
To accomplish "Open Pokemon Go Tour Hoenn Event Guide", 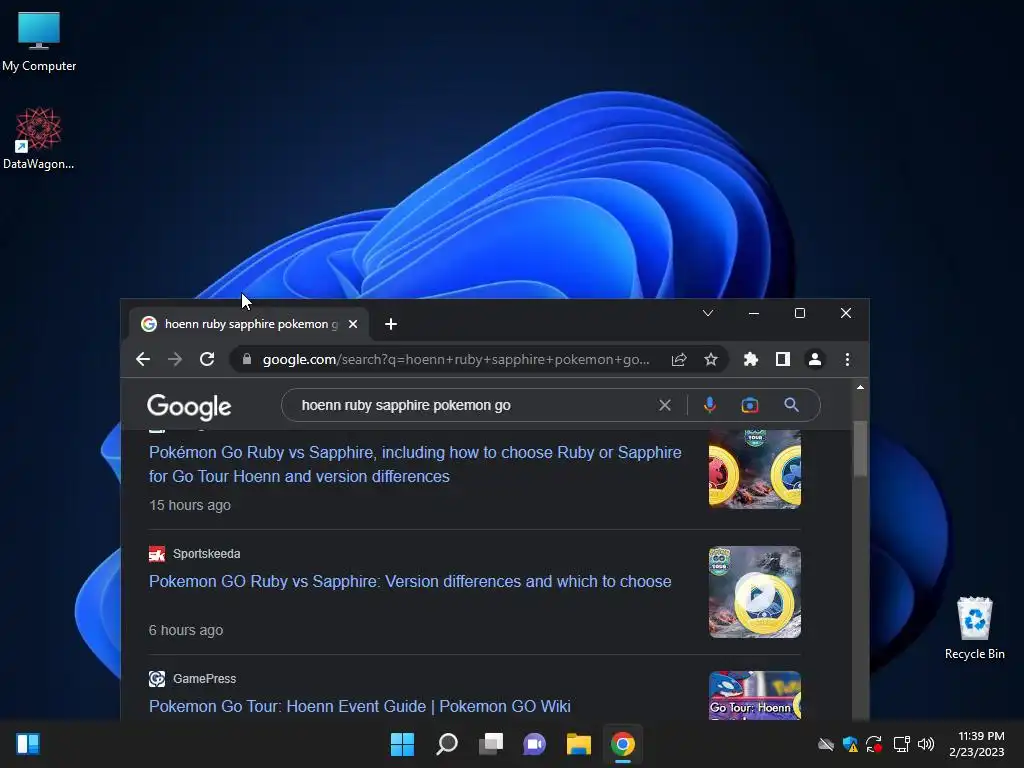I will [360, 706].
